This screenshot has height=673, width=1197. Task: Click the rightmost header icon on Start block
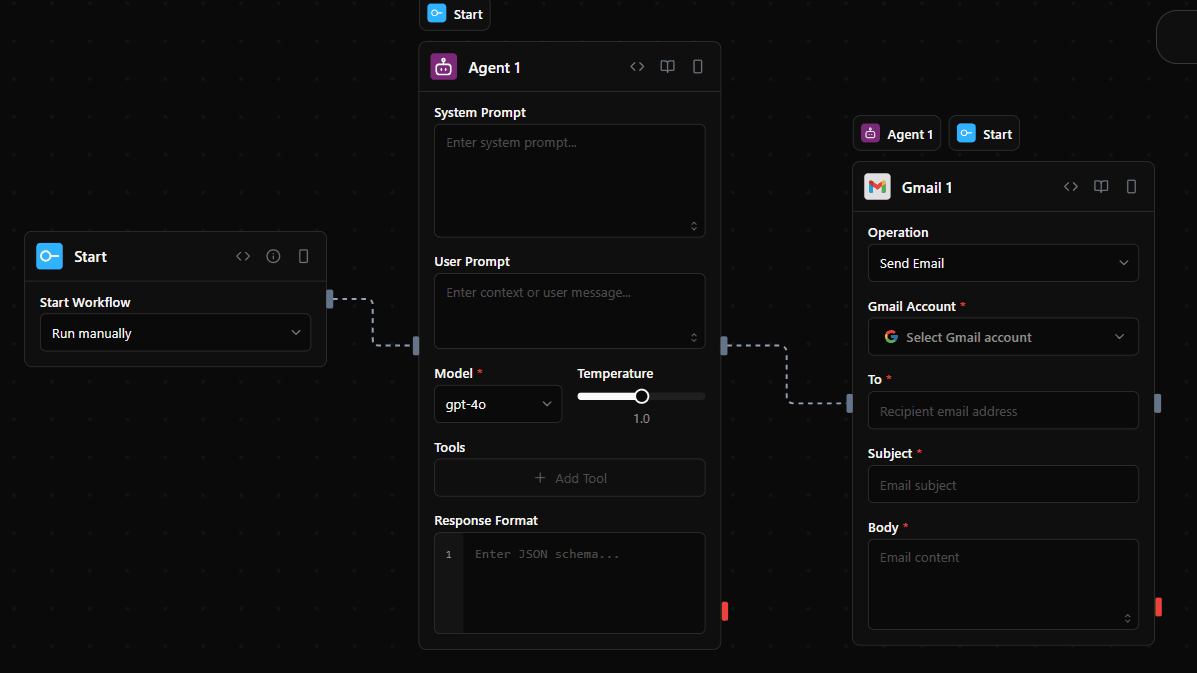click(x=303, y=257)
